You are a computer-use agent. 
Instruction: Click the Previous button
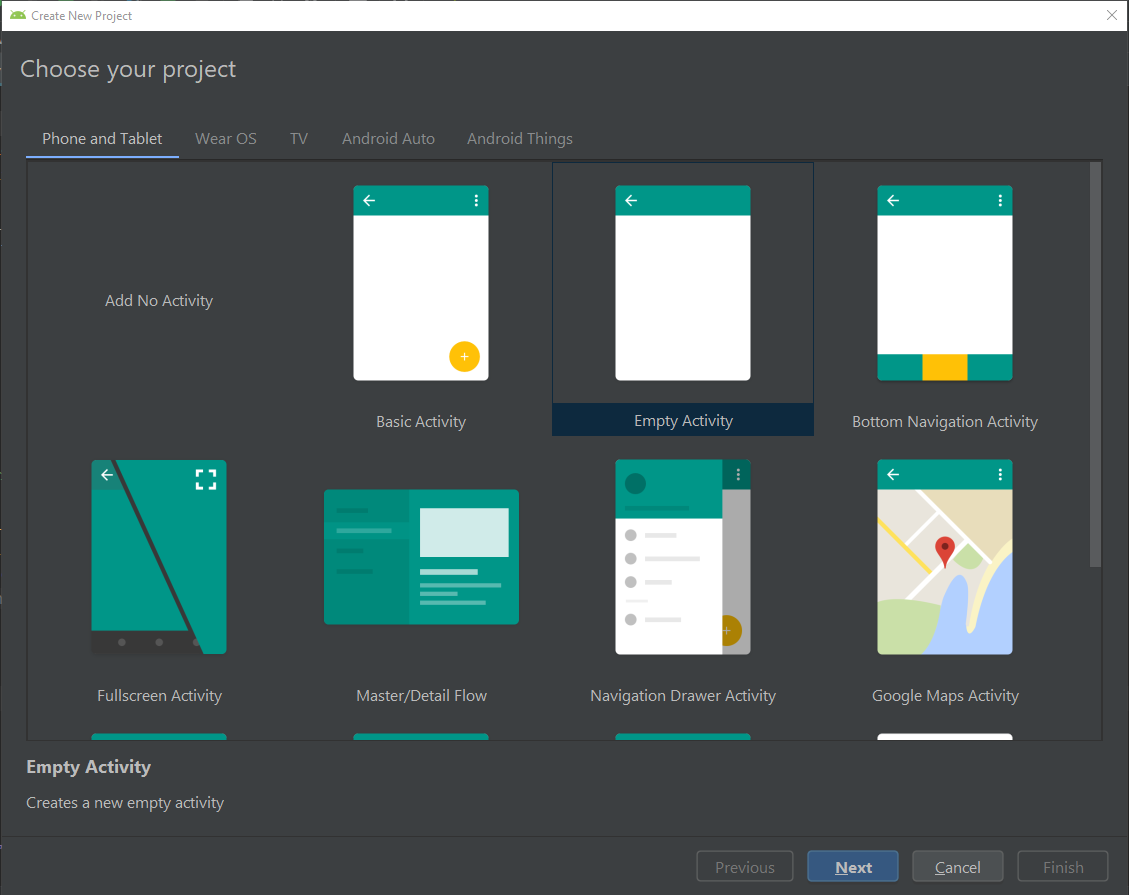pos(744,866)
